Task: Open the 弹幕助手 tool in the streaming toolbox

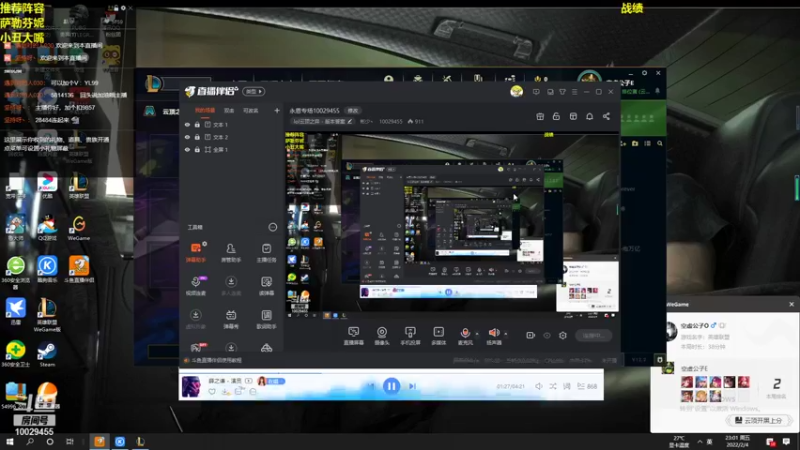Action: pos(196,253)
